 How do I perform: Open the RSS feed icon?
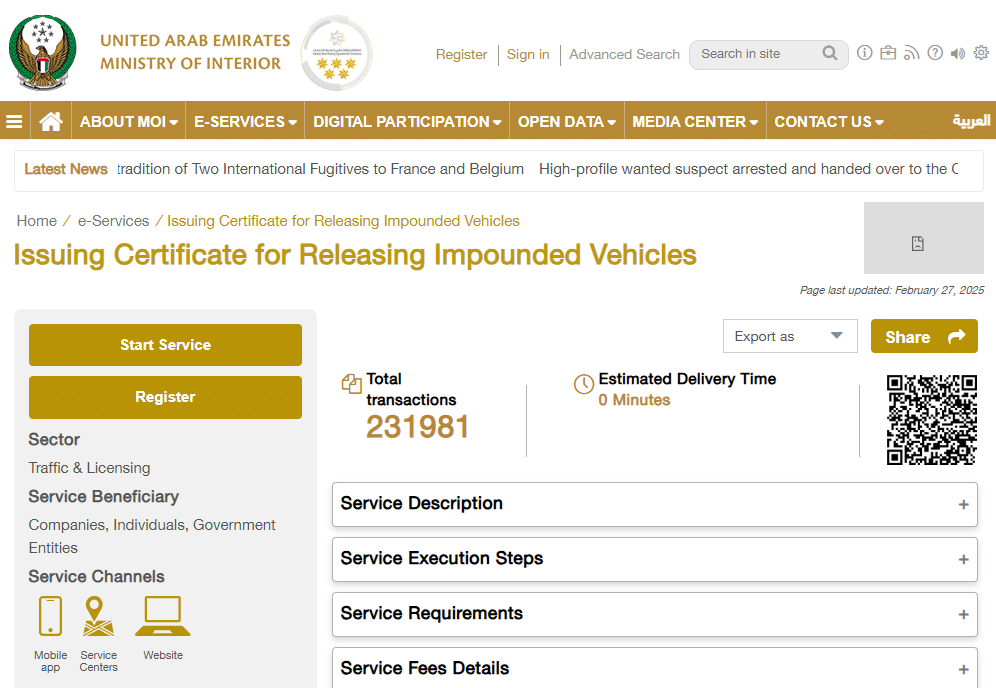click(911, 54)
